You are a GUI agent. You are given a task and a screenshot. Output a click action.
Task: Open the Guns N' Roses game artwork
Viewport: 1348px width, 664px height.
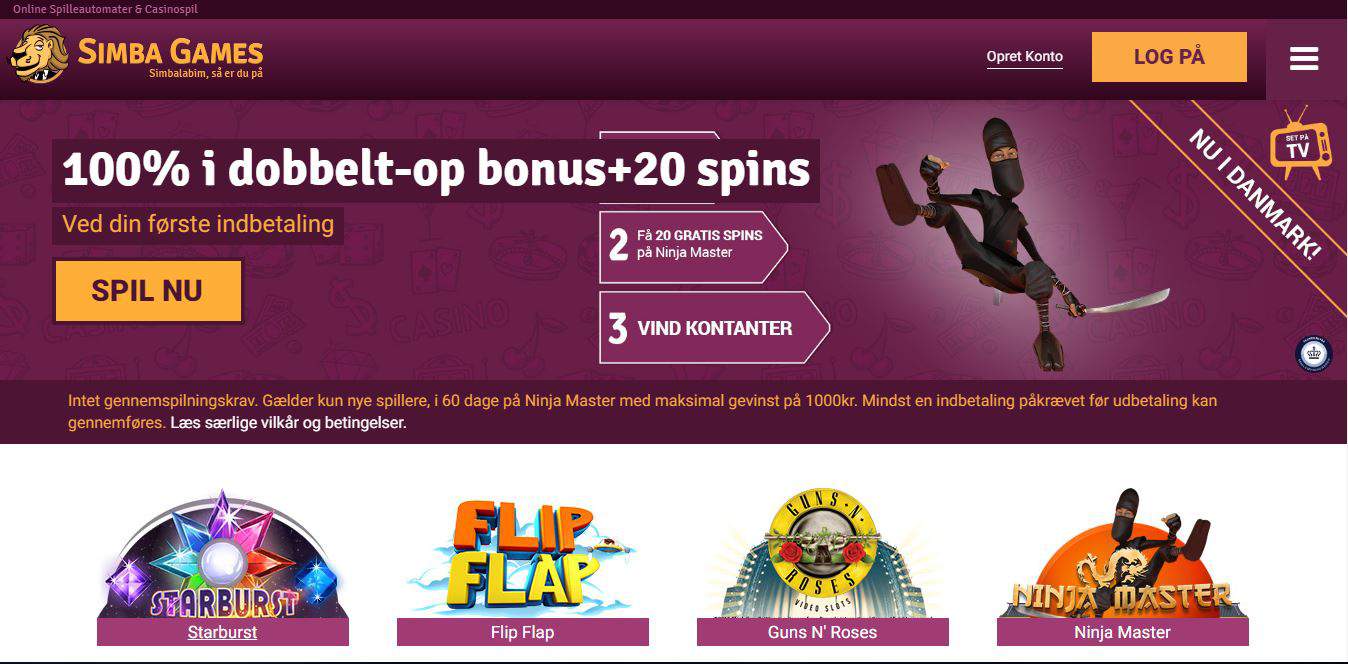tap(822, 554)
